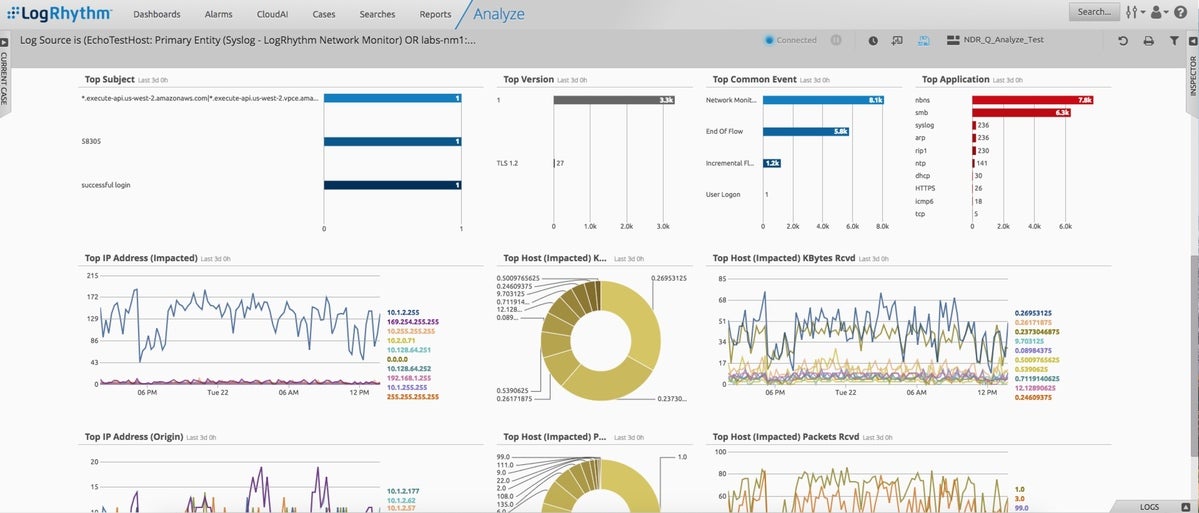Click the red smb application bar
This screenshot has width=1199, height=513.
pos(1021,112)
